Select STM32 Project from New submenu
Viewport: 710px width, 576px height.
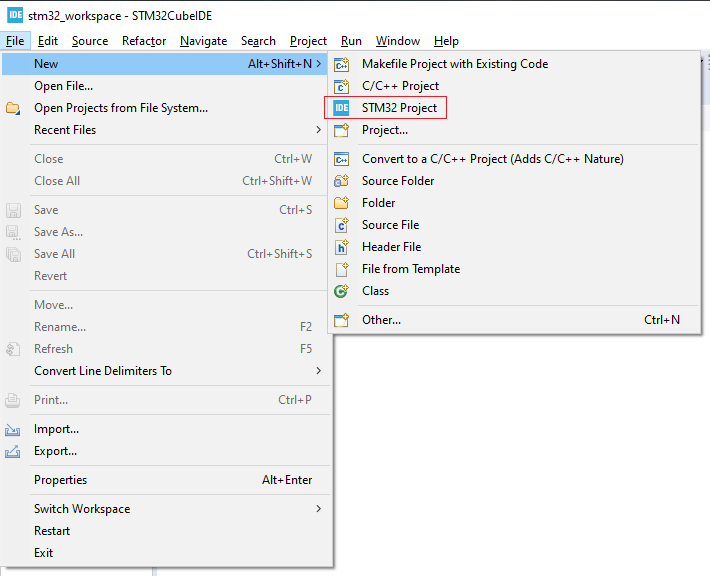pyautogui.click(x=514, y=108)
